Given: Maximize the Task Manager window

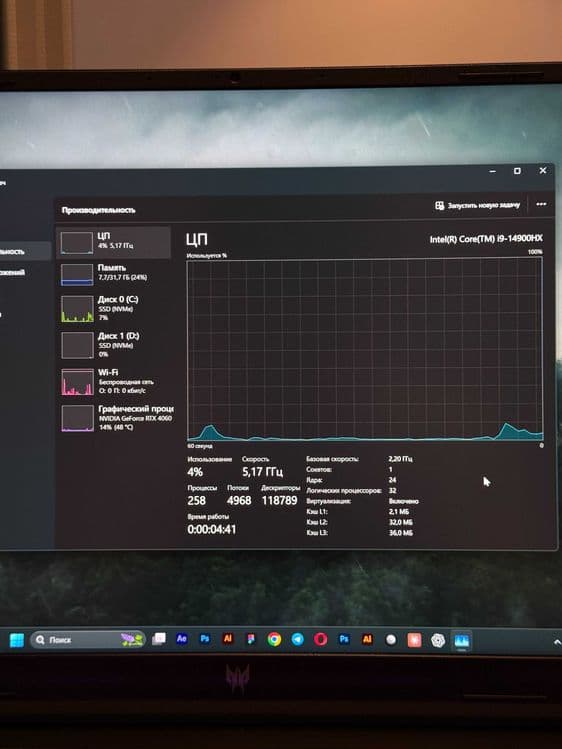Looking at the screenshot, I should pos(517,171).
